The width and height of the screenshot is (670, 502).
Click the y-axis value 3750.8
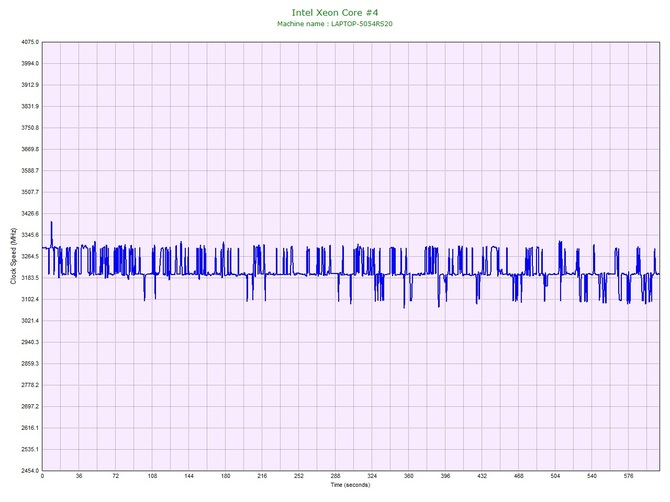click(30, 128)
